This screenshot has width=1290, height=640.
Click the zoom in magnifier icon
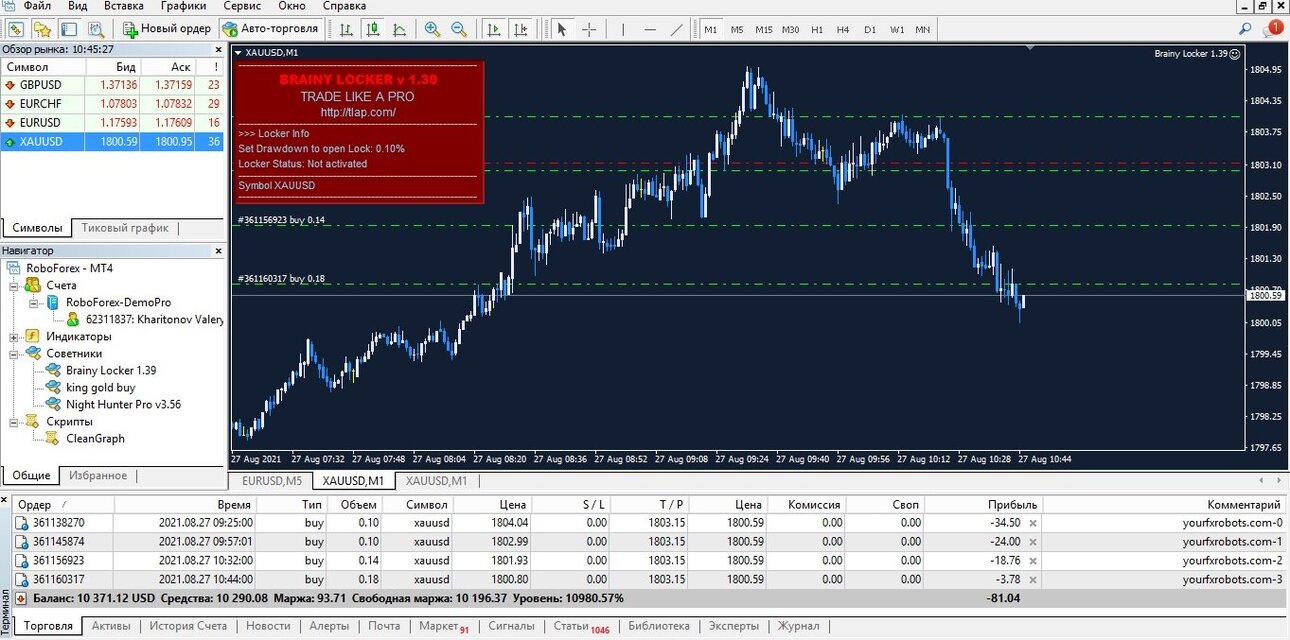tap(432, 29)
